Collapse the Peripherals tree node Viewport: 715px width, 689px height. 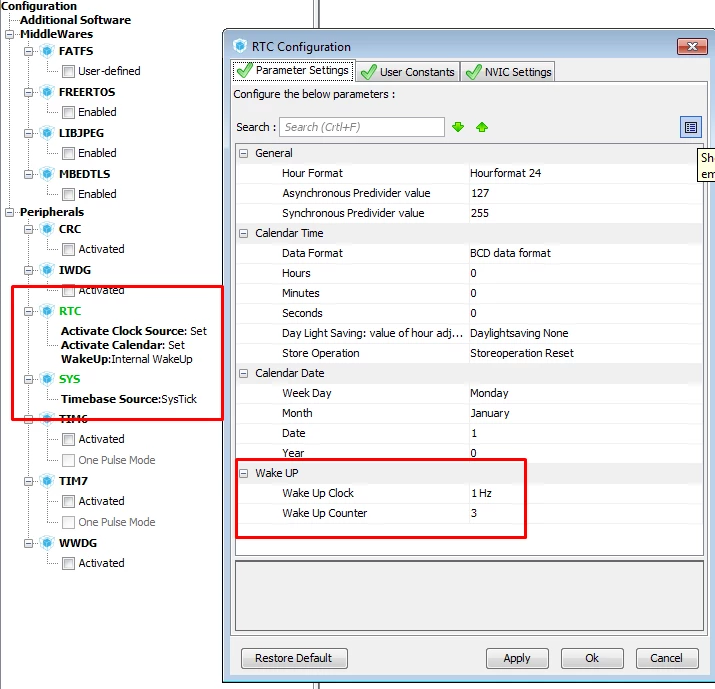tap(9, 212)
